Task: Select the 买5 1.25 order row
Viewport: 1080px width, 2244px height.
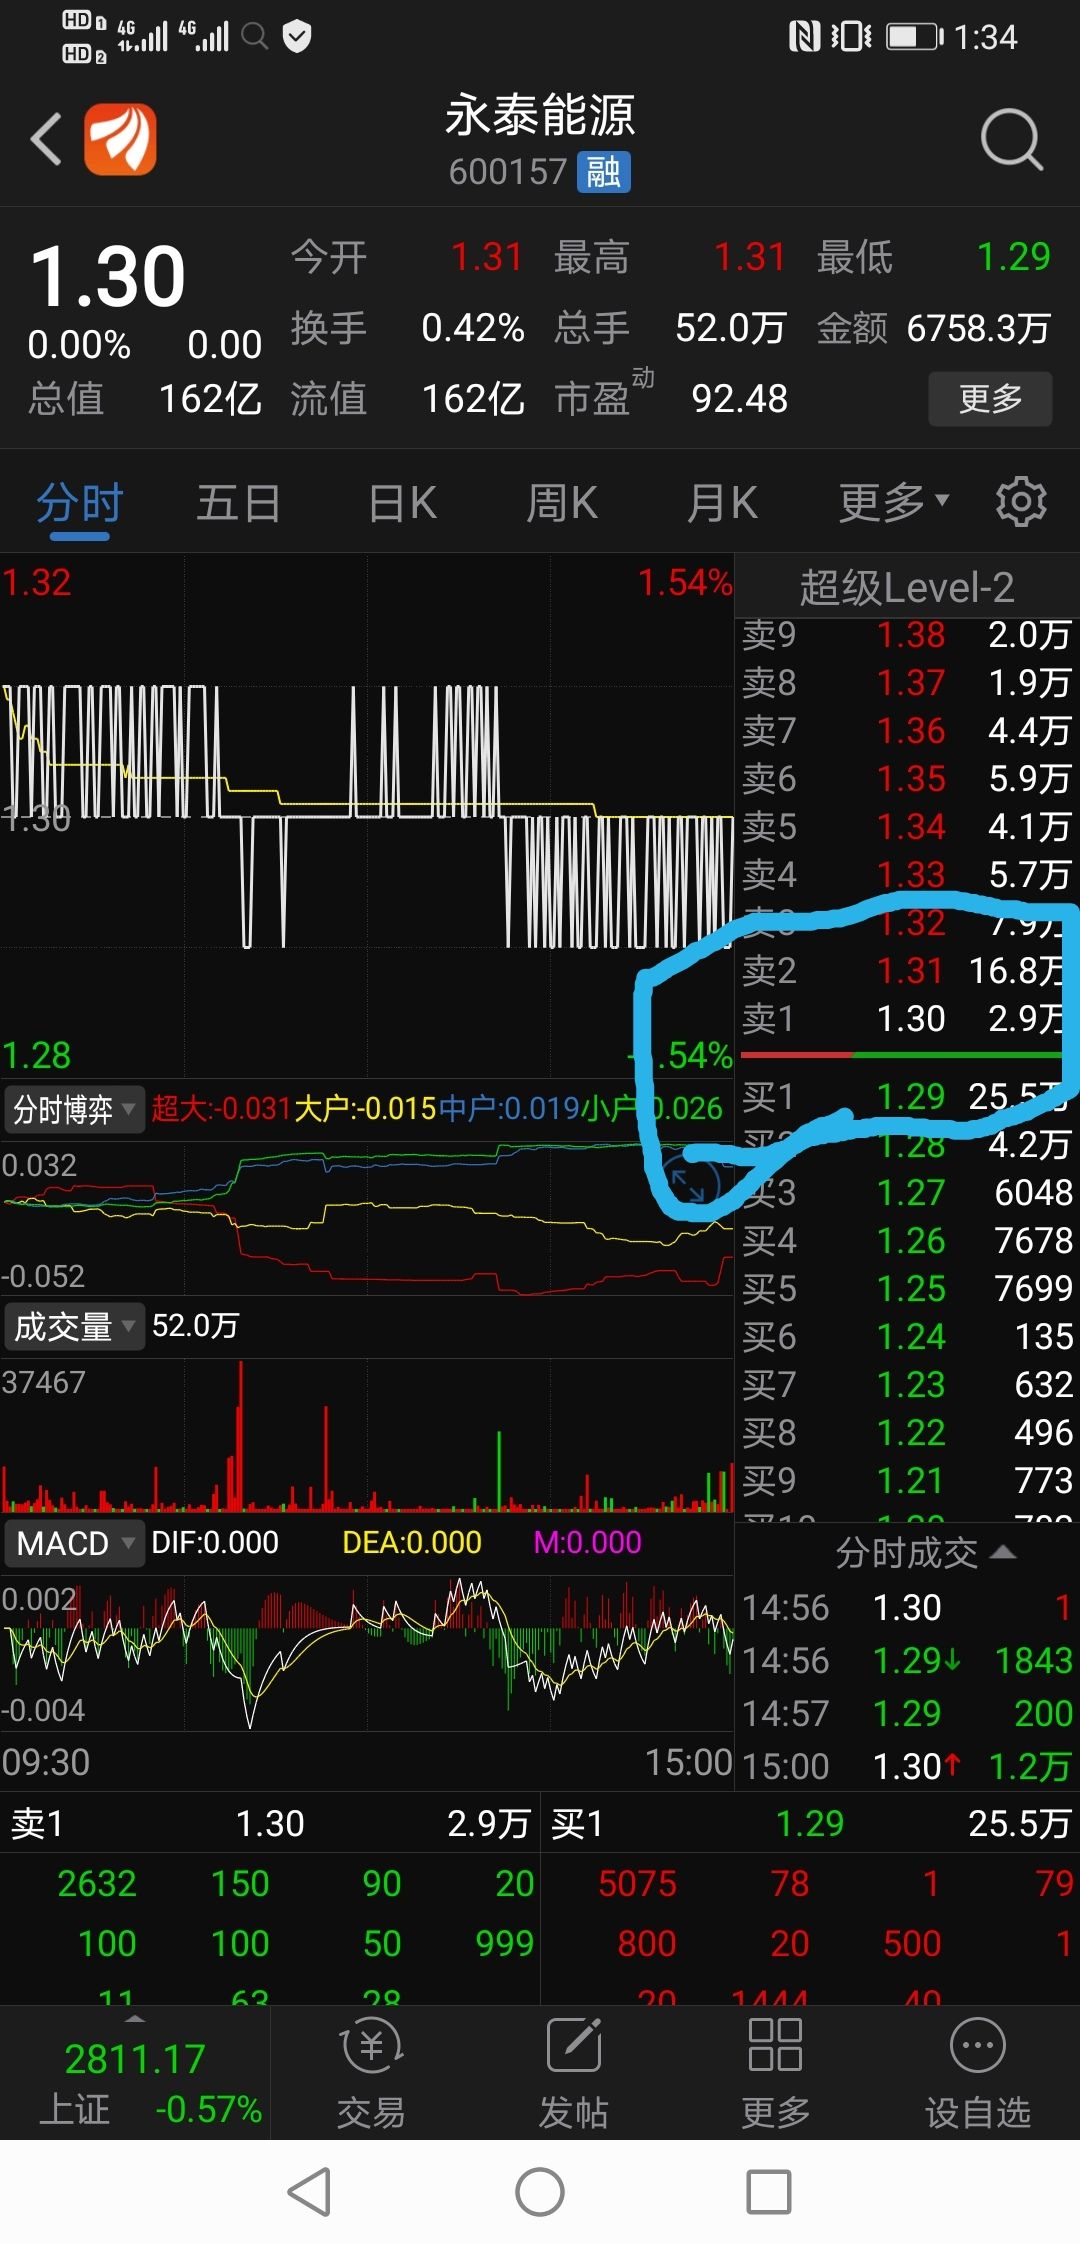Action: coord(907,1289)
